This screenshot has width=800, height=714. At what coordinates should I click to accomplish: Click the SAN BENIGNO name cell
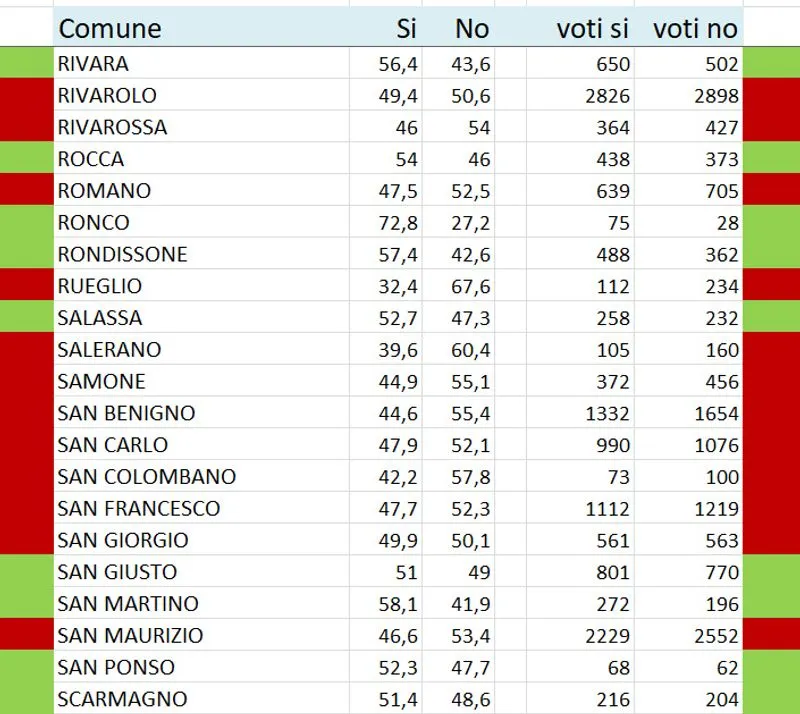[200, 413]
